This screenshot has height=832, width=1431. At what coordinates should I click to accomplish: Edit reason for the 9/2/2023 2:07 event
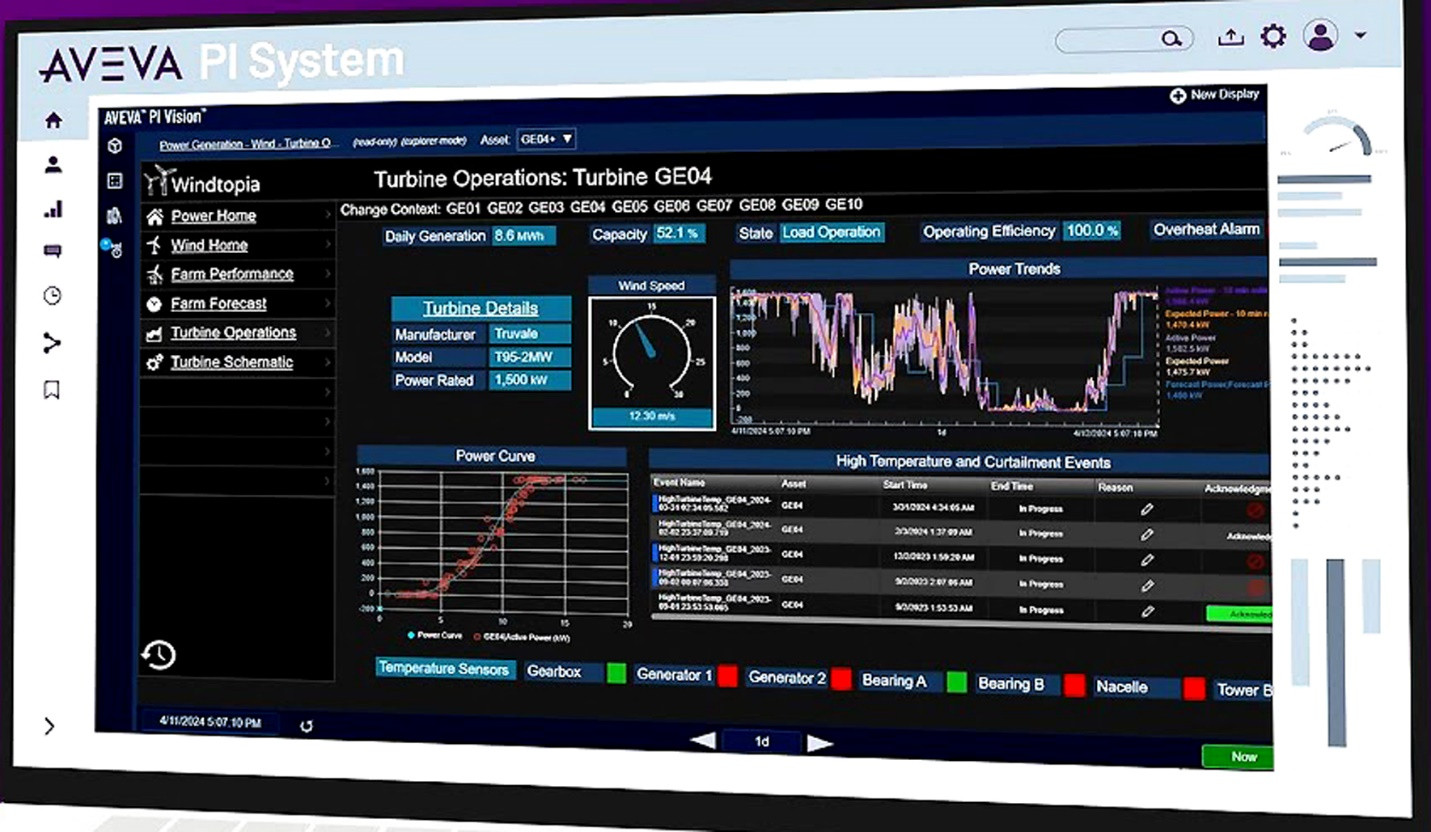point(1147,585)
